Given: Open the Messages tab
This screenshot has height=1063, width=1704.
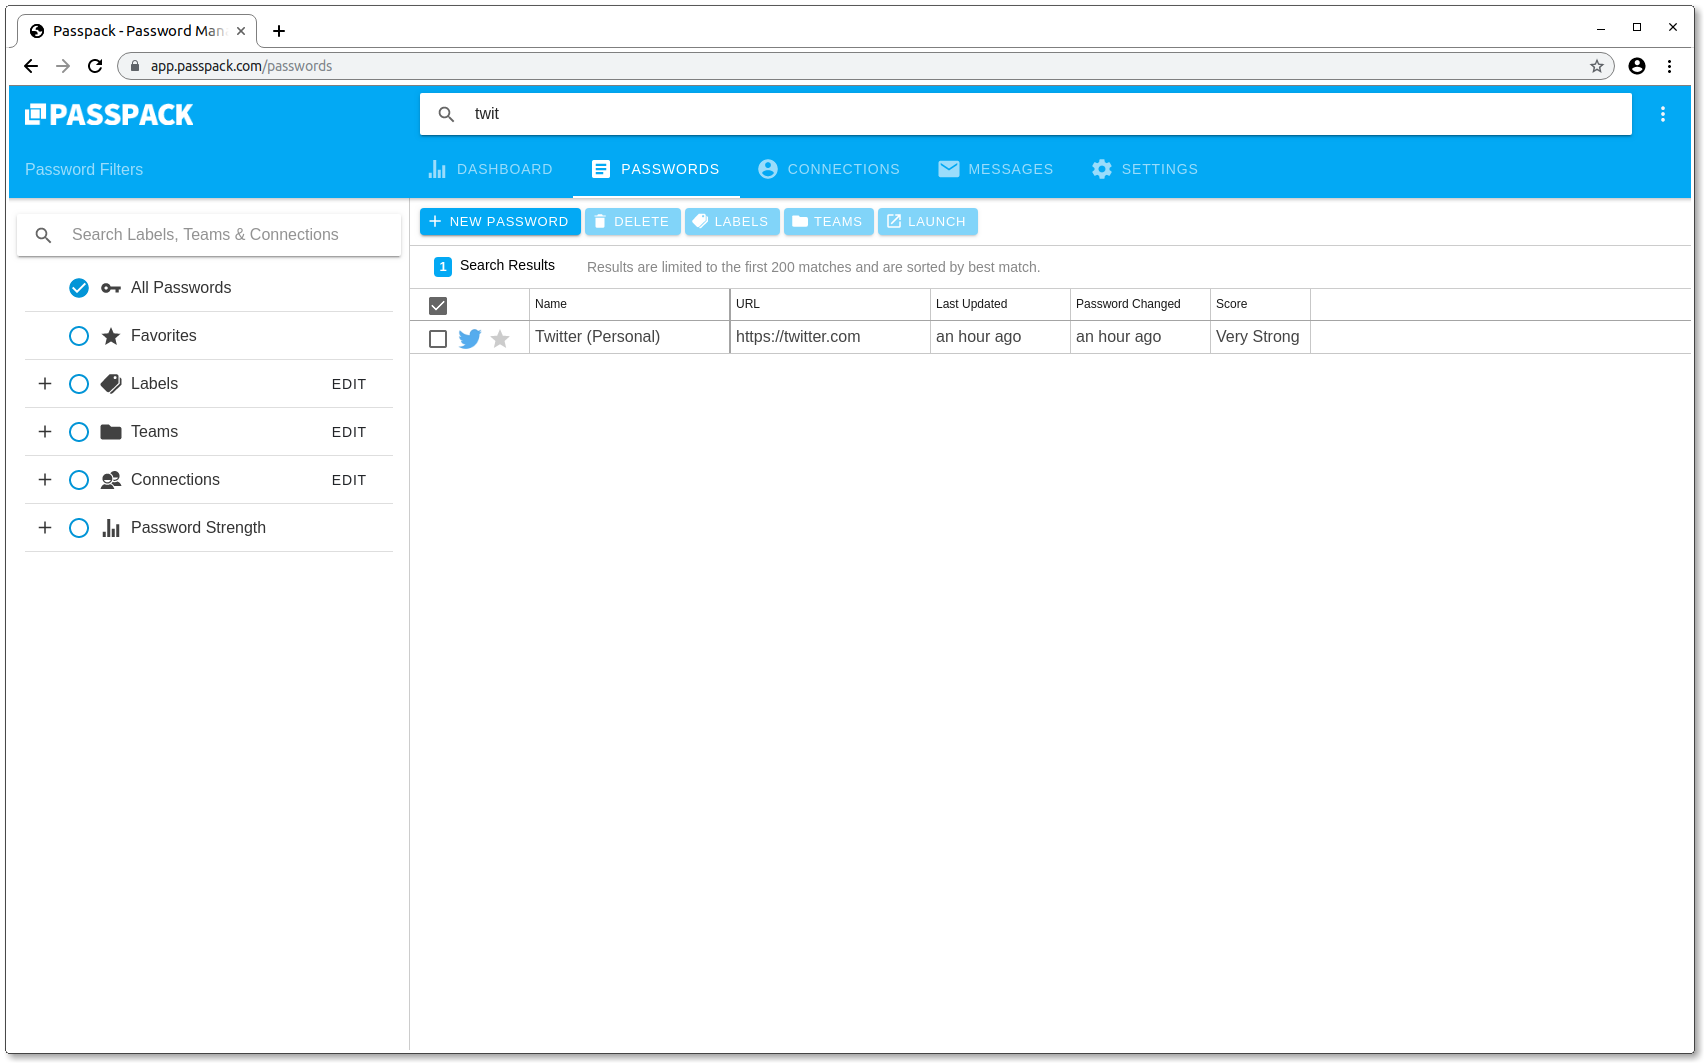Looking at the screenshot, I should [996, 169].
